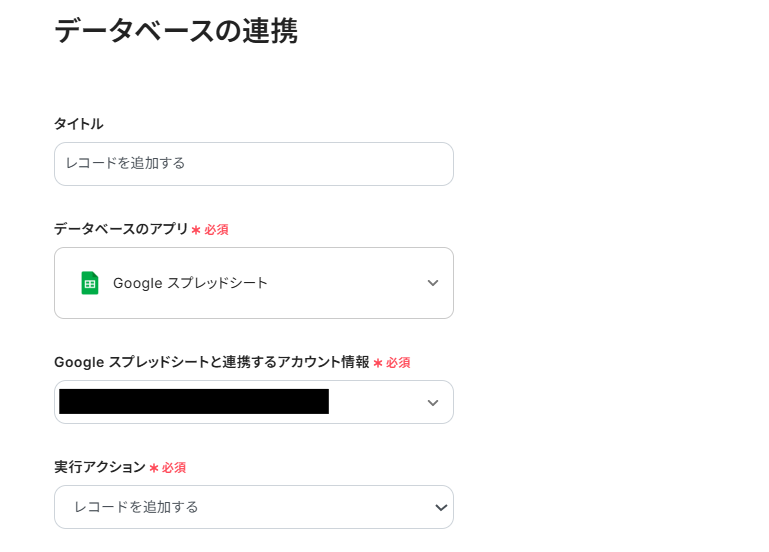This screenshot has height=552, width=769.
Task: Click the 必須 tag beside 実行アクション
Action: 174,468
